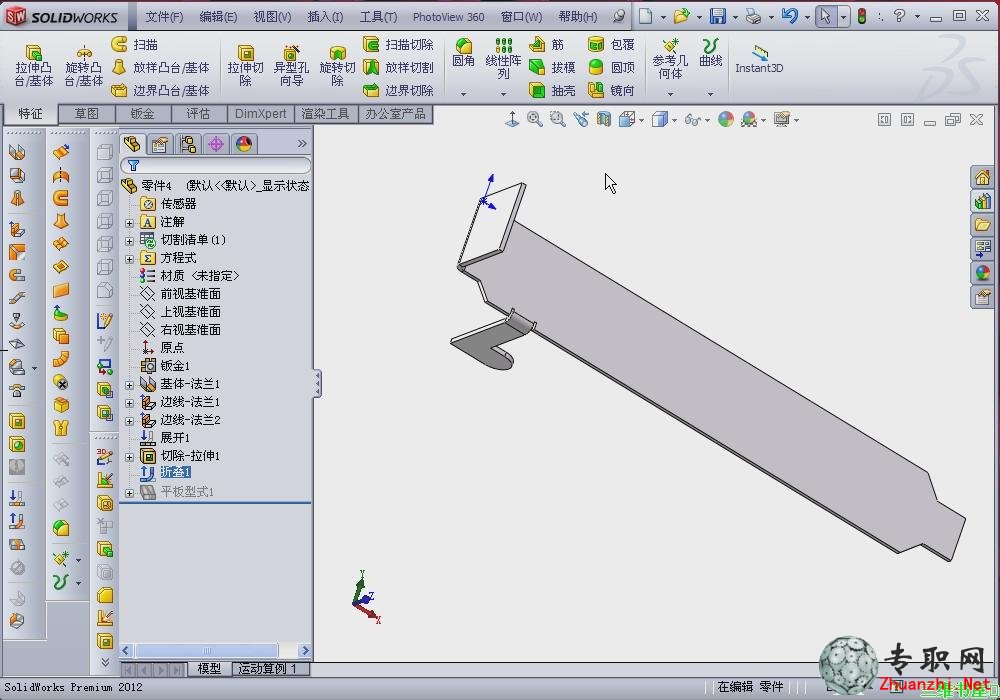This screenshot has height=700, width=1000.
Task: Click the 抽壳 button
Action: pyautogui.click(x=552, y=91)
